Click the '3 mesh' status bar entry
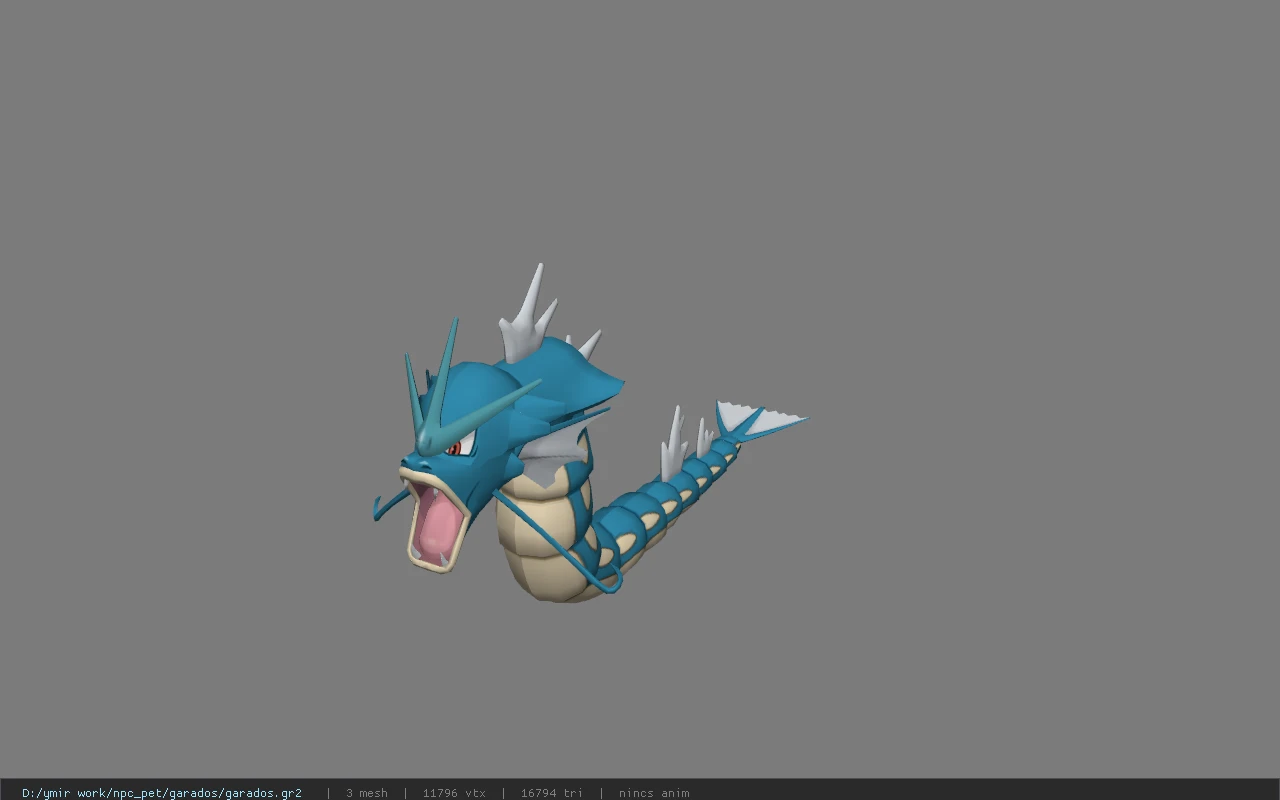1280x800 pixels. point(367,793)
